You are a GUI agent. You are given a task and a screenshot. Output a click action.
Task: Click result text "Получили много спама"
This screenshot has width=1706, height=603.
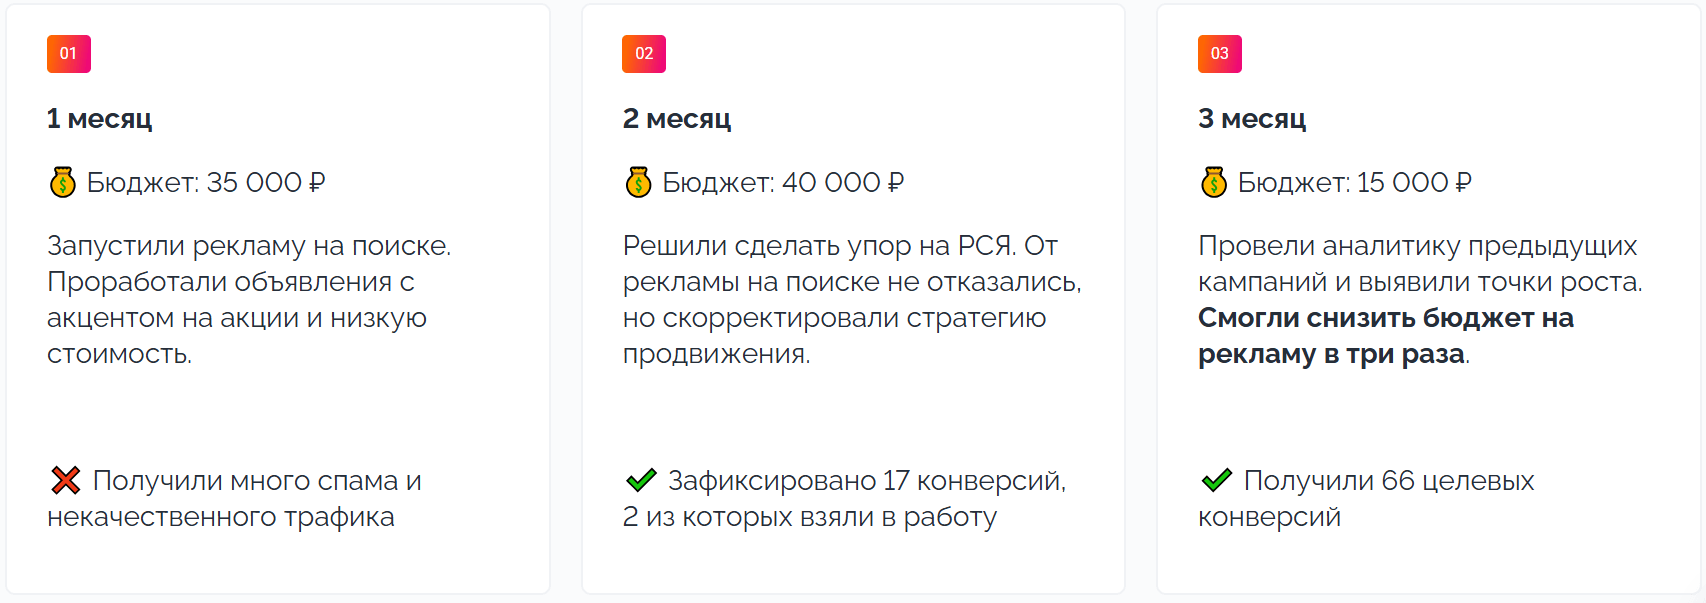[x=256, y=482]
